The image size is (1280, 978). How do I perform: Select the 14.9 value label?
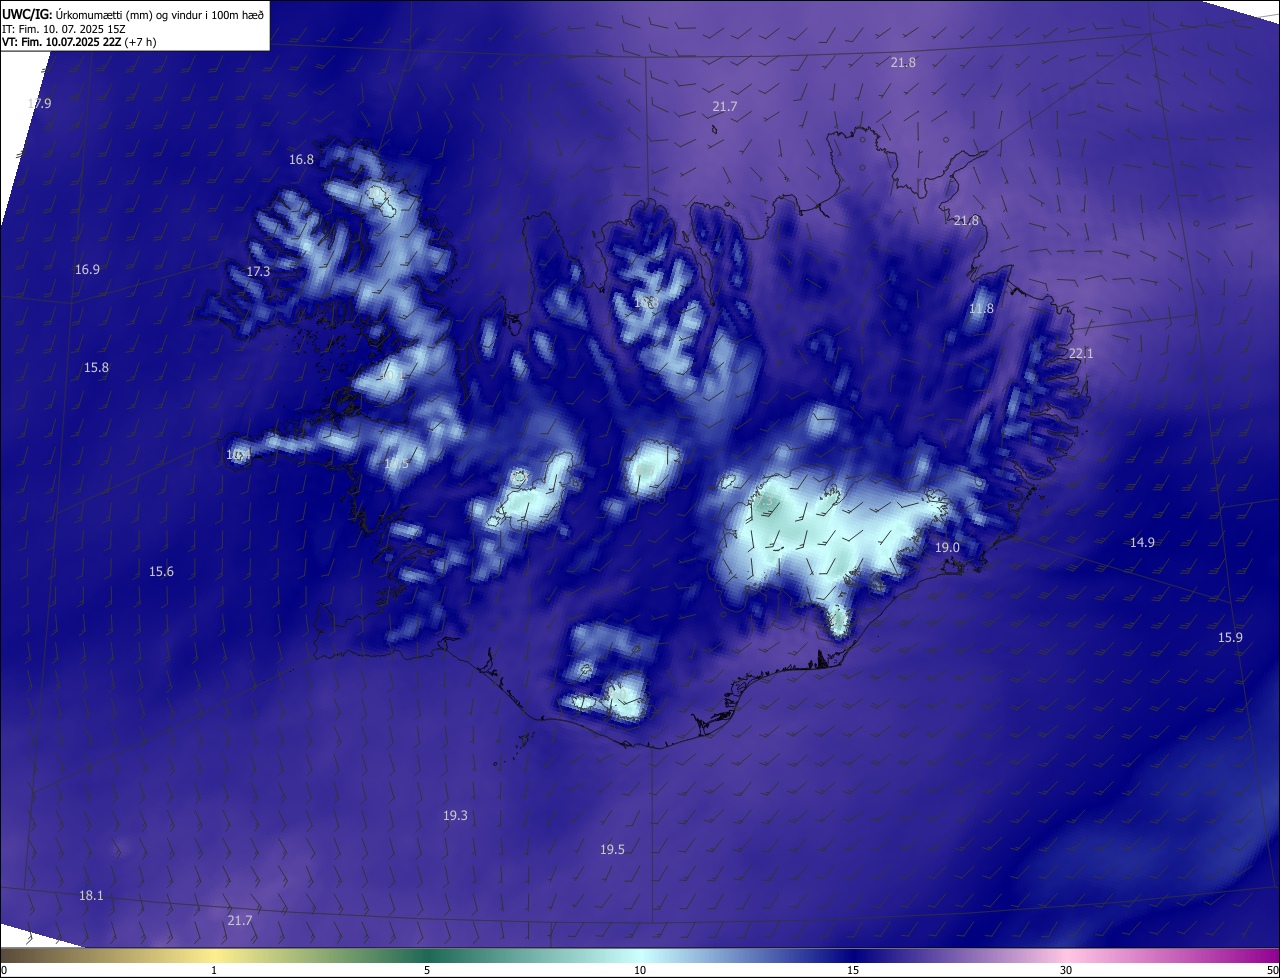tap(1142, 542)
